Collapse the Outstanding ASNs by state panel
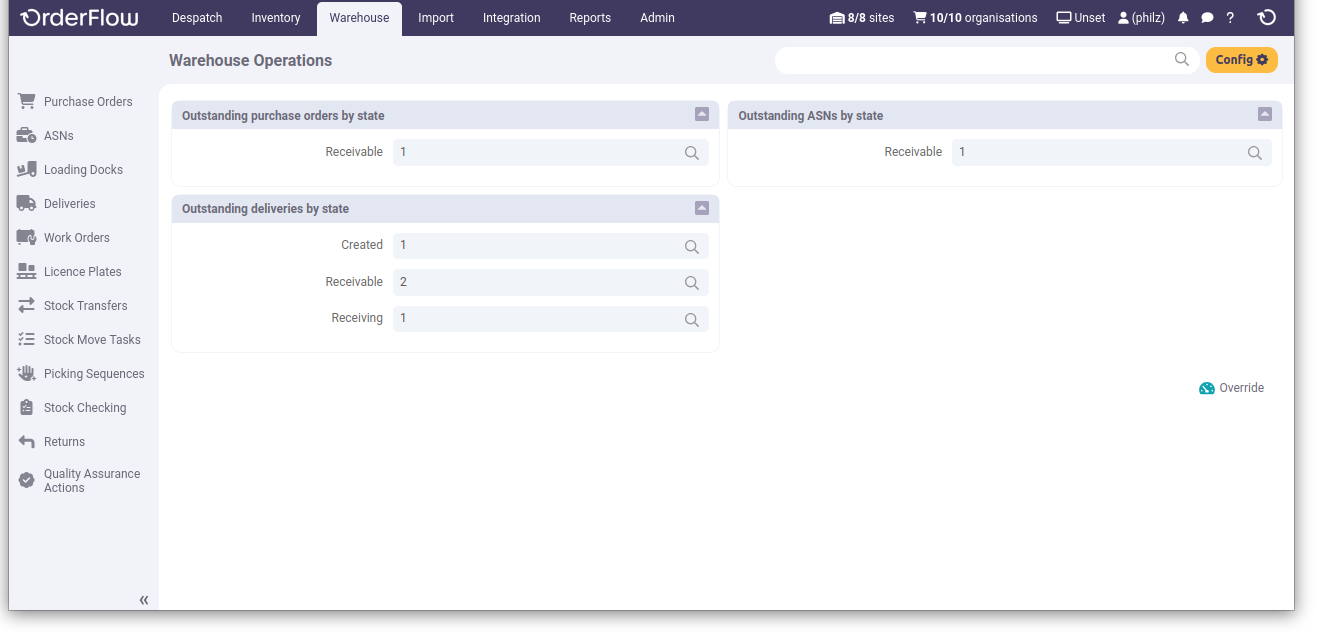Viewport: 1320px width, 639px height. click(x=1265, y=115)
